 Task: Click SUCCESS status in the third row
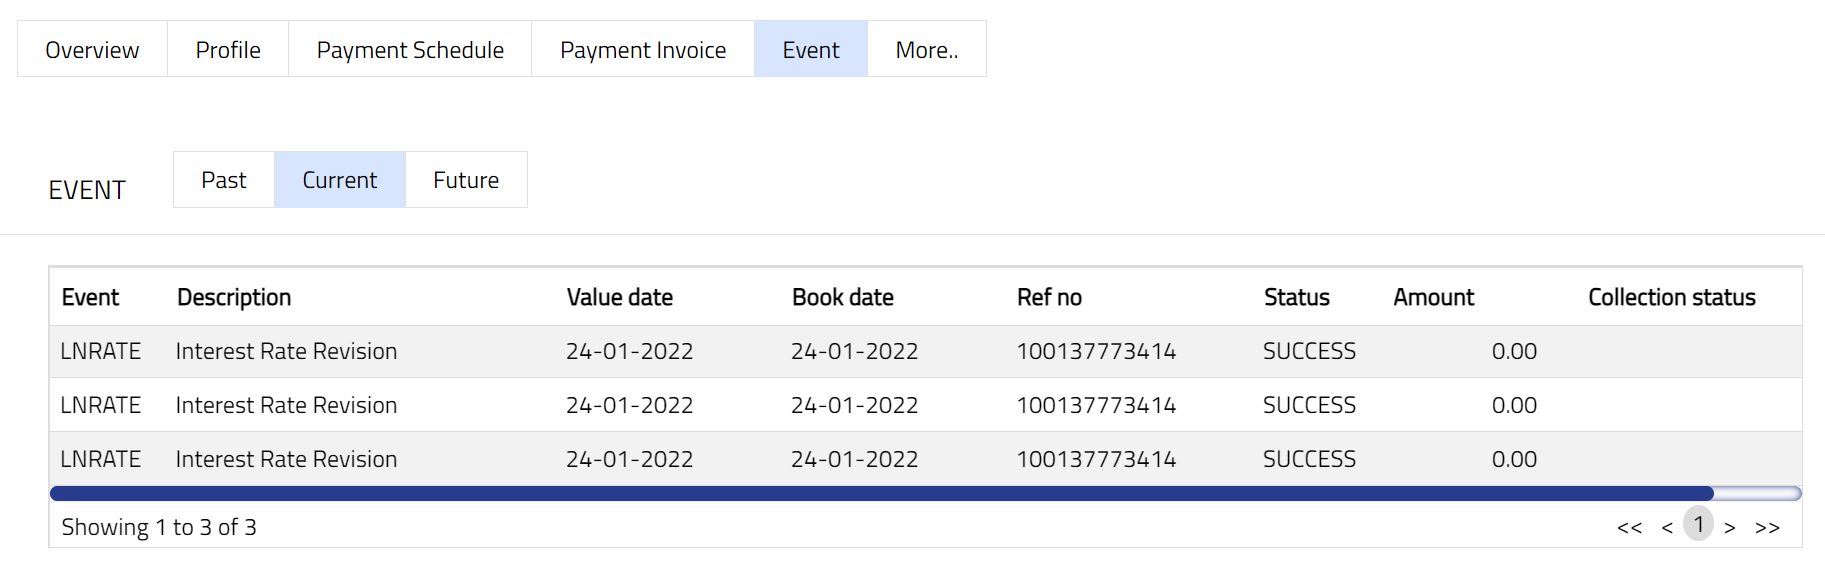pos(1309,459)
